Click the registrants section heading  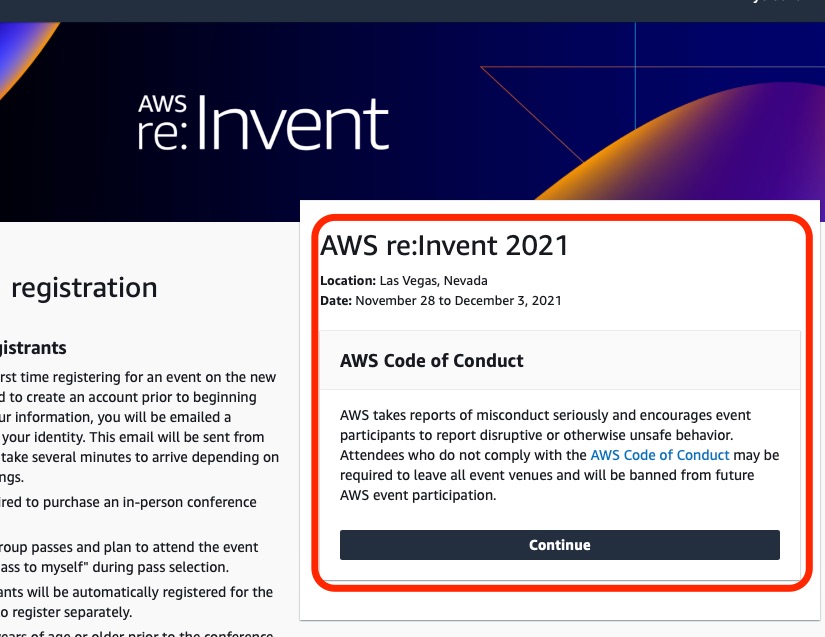click(33, 347)
